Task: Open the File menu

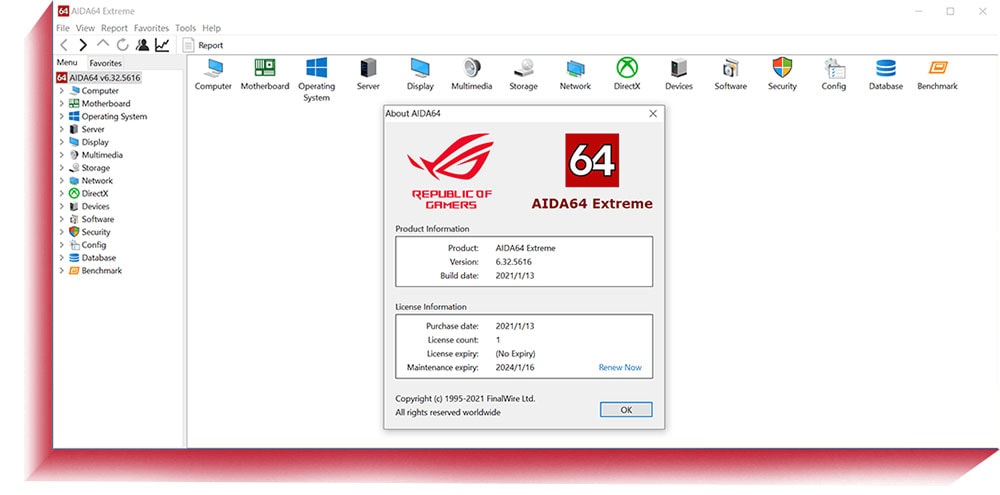Action: [x=62, y=28]
